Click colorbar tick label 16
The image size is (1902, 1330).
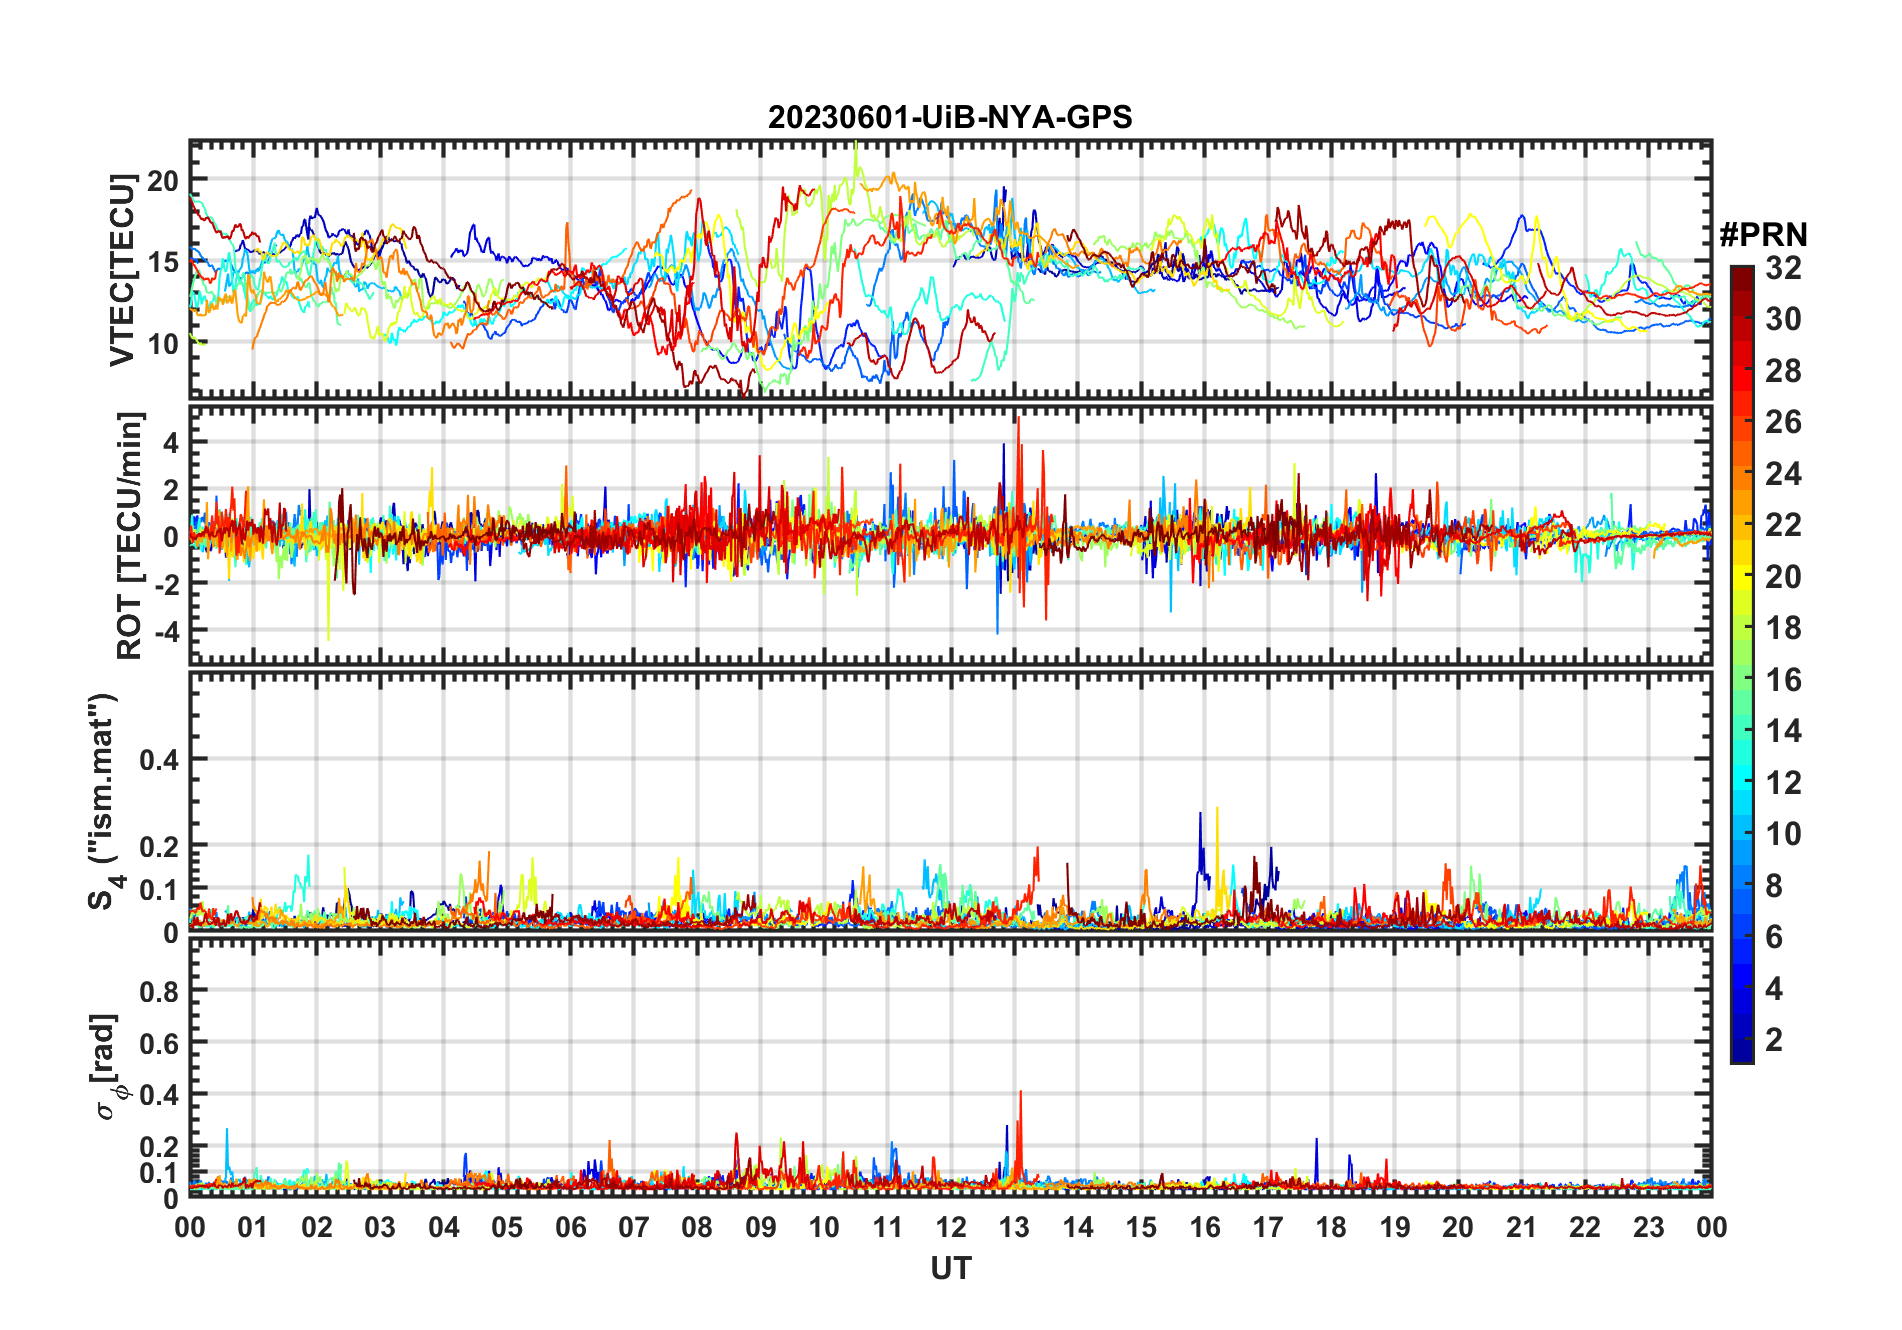pos(1783,680)
